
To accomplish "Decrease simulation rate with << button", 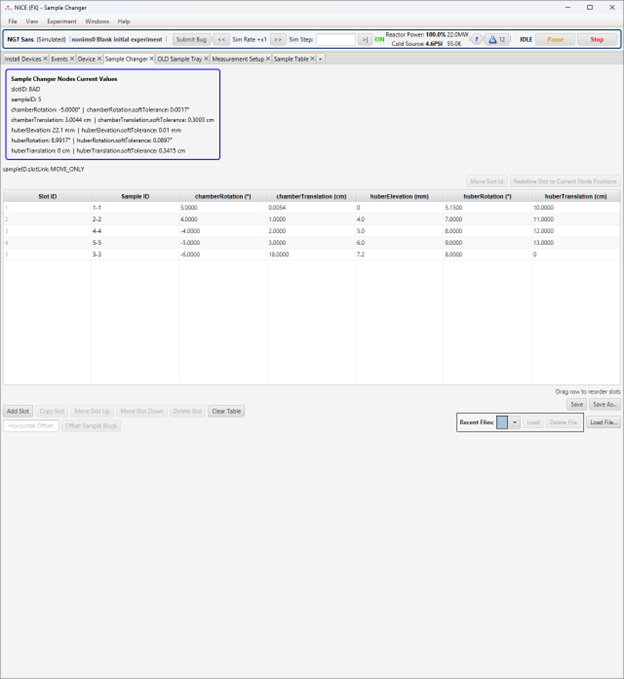I will pos(222,40).
